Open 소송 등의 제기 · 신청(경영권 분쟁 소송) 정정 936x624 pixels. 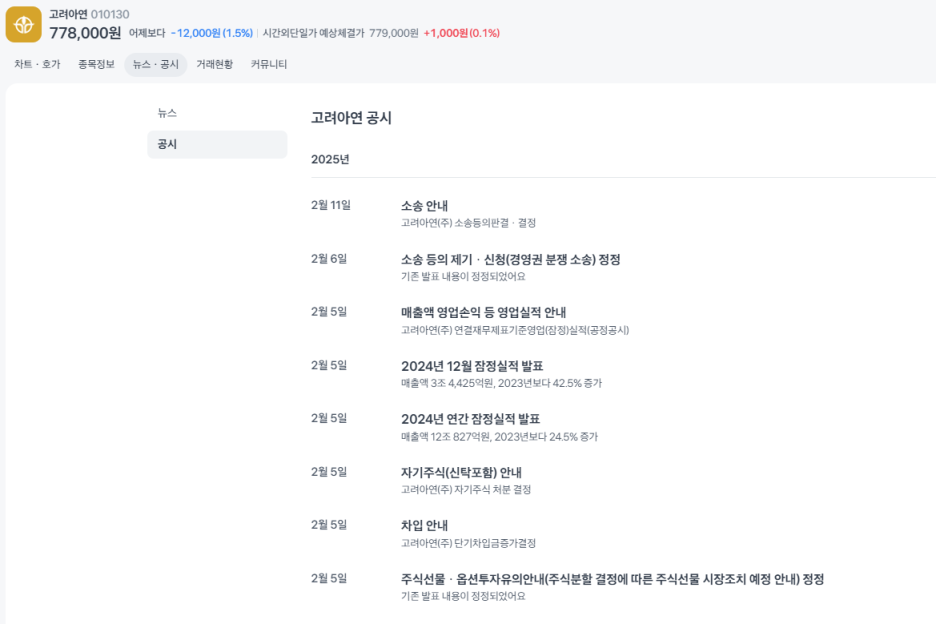pyautogui.click(x=510, y=260)
